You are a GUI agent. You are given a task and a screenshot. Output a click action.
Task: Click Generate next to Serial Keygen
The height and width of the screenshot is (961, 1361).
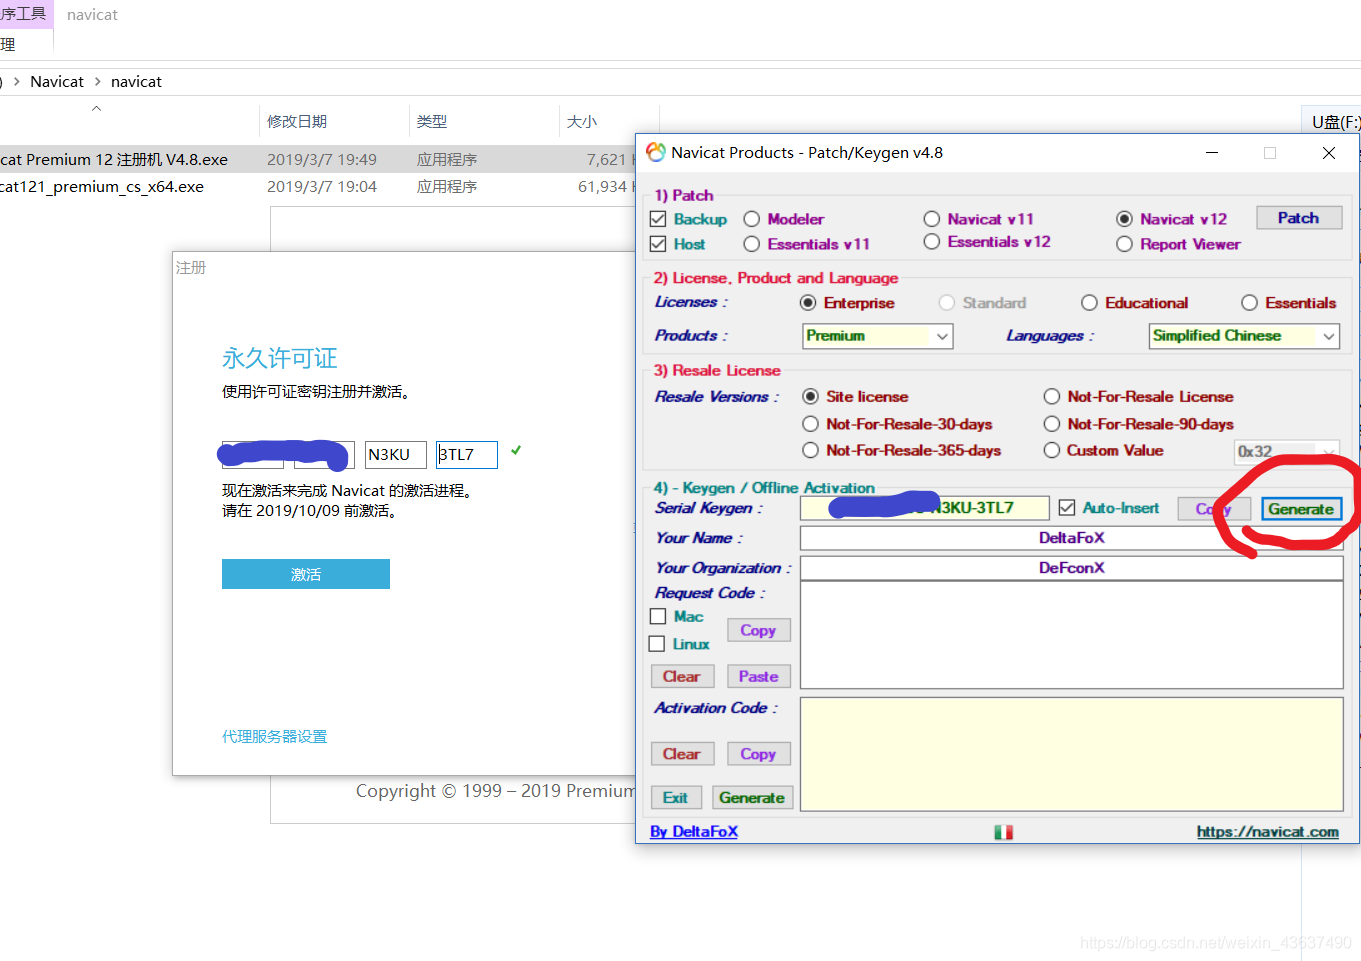(x=1301, y=509)
